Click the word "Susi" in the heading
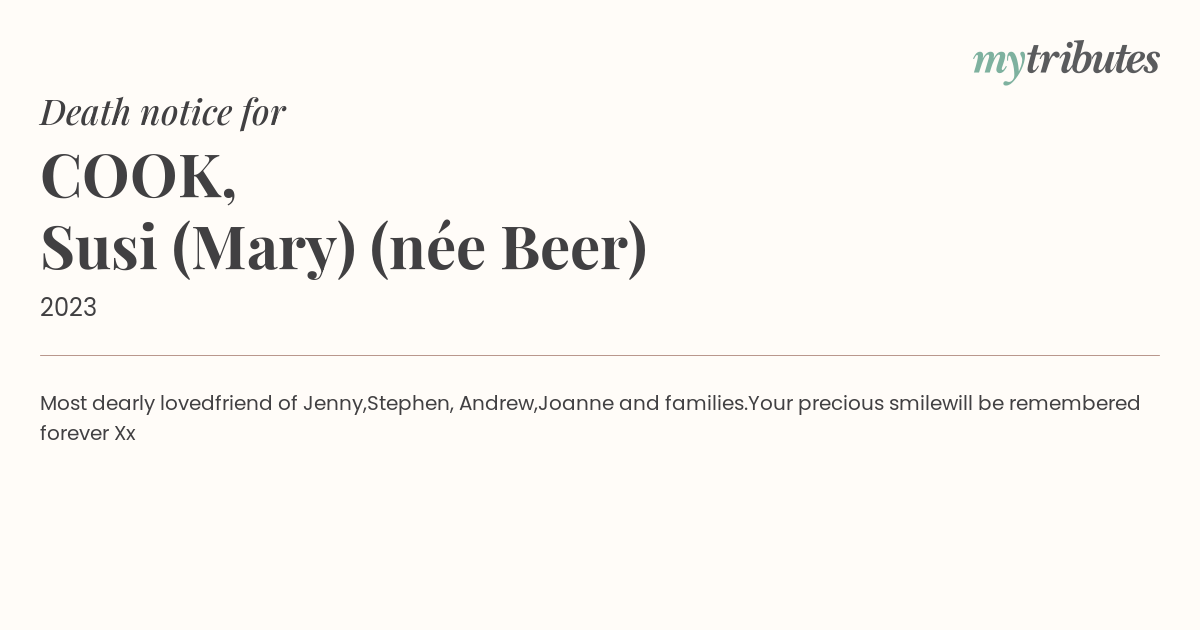The height and width of the screenshot is (630, 1200). pyautogui.click(x=99, y=248)
